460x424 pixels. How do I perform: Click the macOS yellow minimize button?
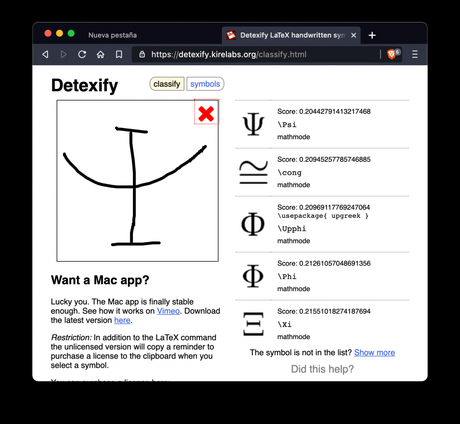[x=59, y=33]
